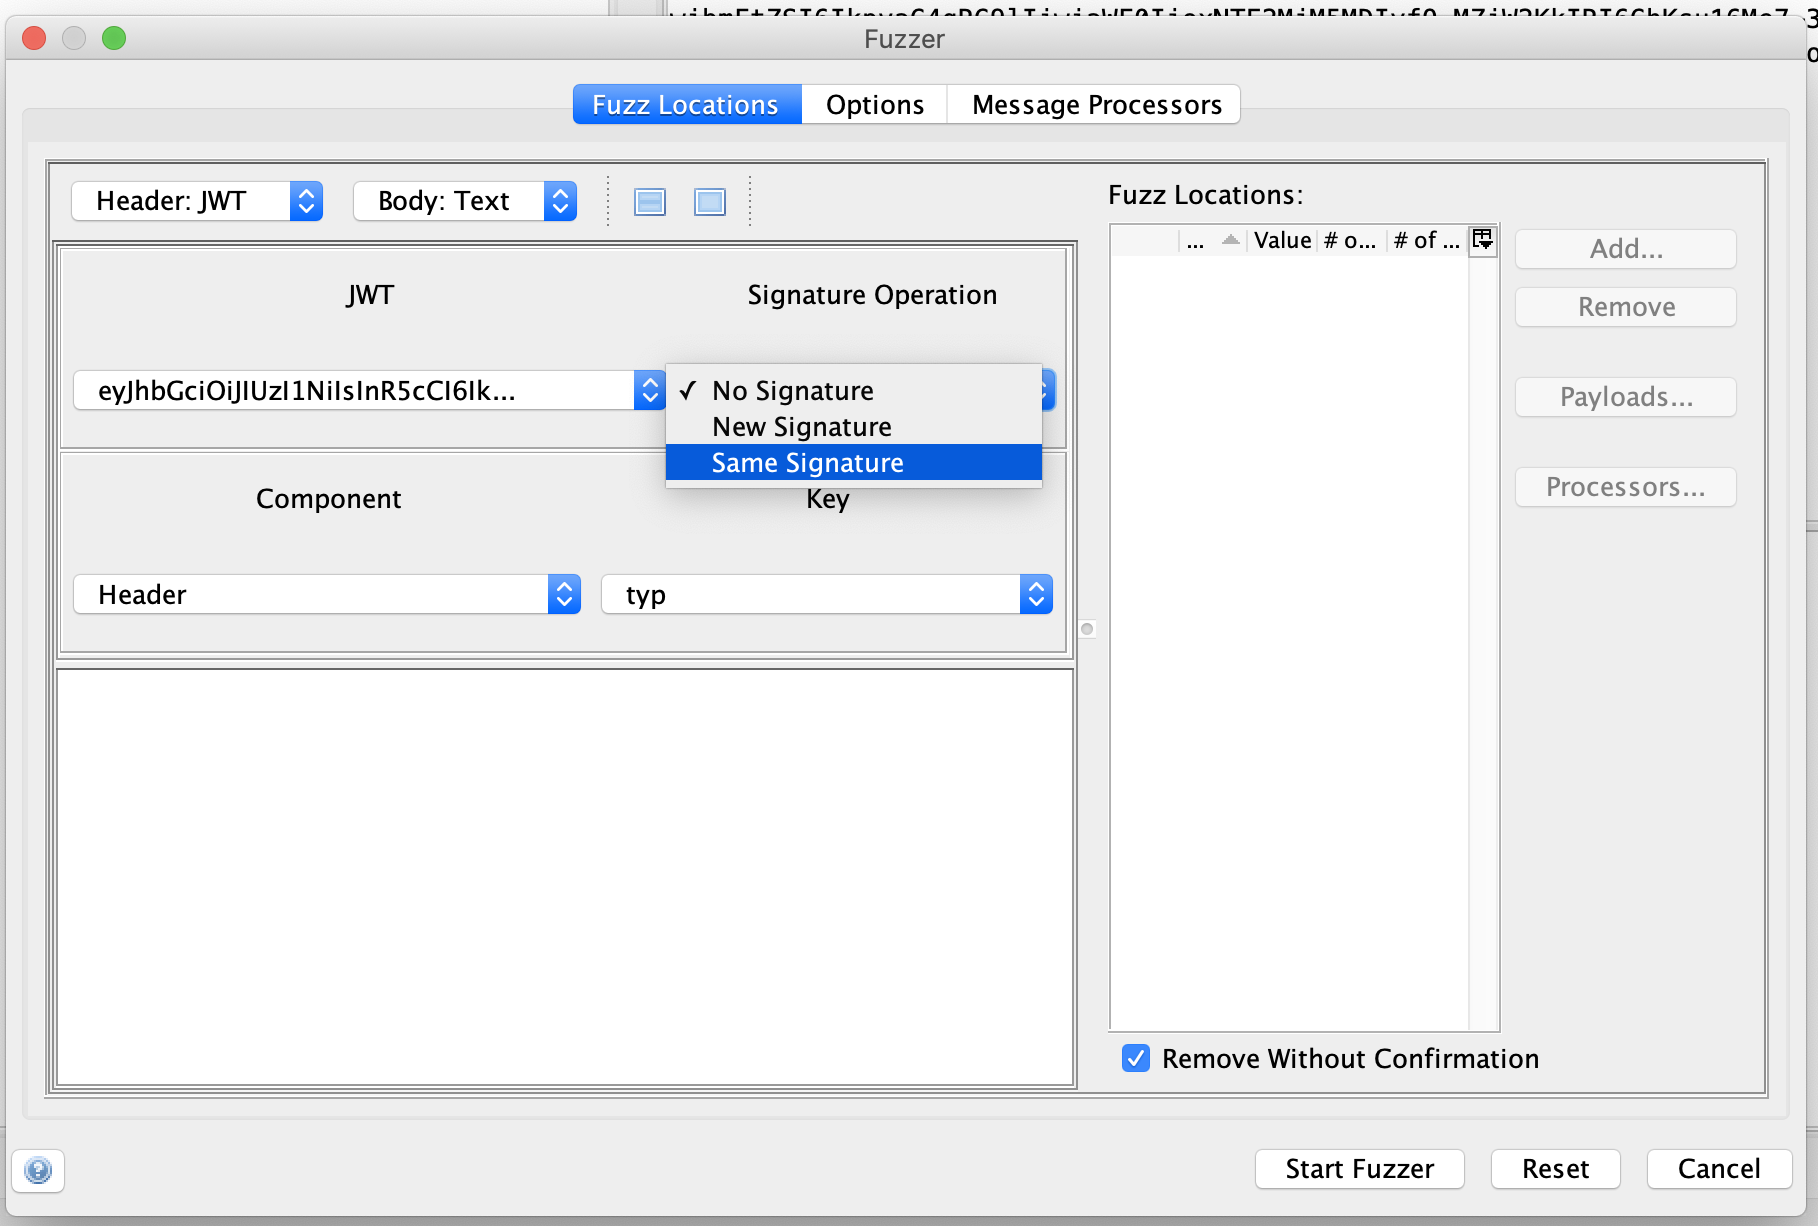The width and height of the screenshot is (1818, 1226).
Task: Open column selection icon on Fuzz Locations table
Action: point(1483,240)
